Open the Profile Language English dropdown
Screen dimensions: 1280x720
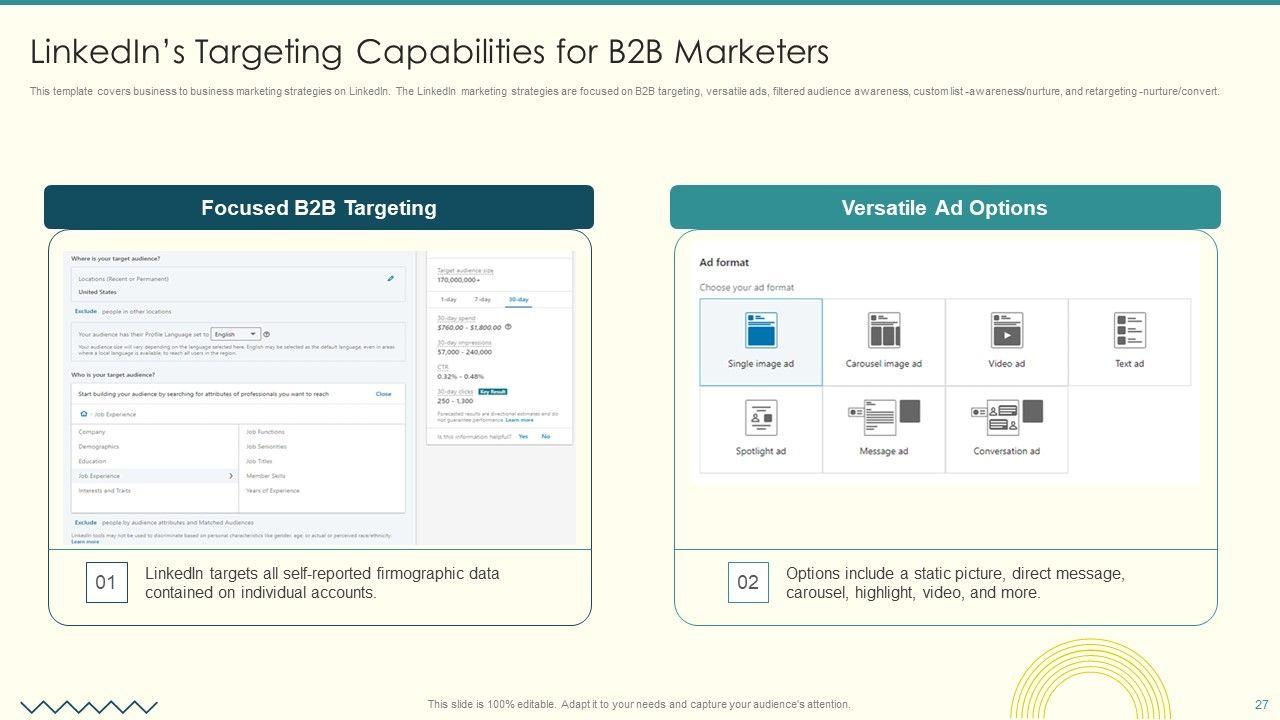point(237,334)
